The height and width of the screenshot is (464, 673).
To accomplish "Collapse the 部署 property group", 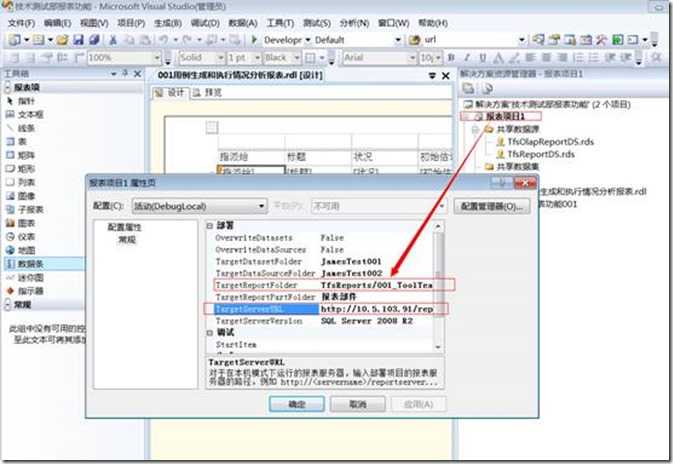I will pos(209,226).
